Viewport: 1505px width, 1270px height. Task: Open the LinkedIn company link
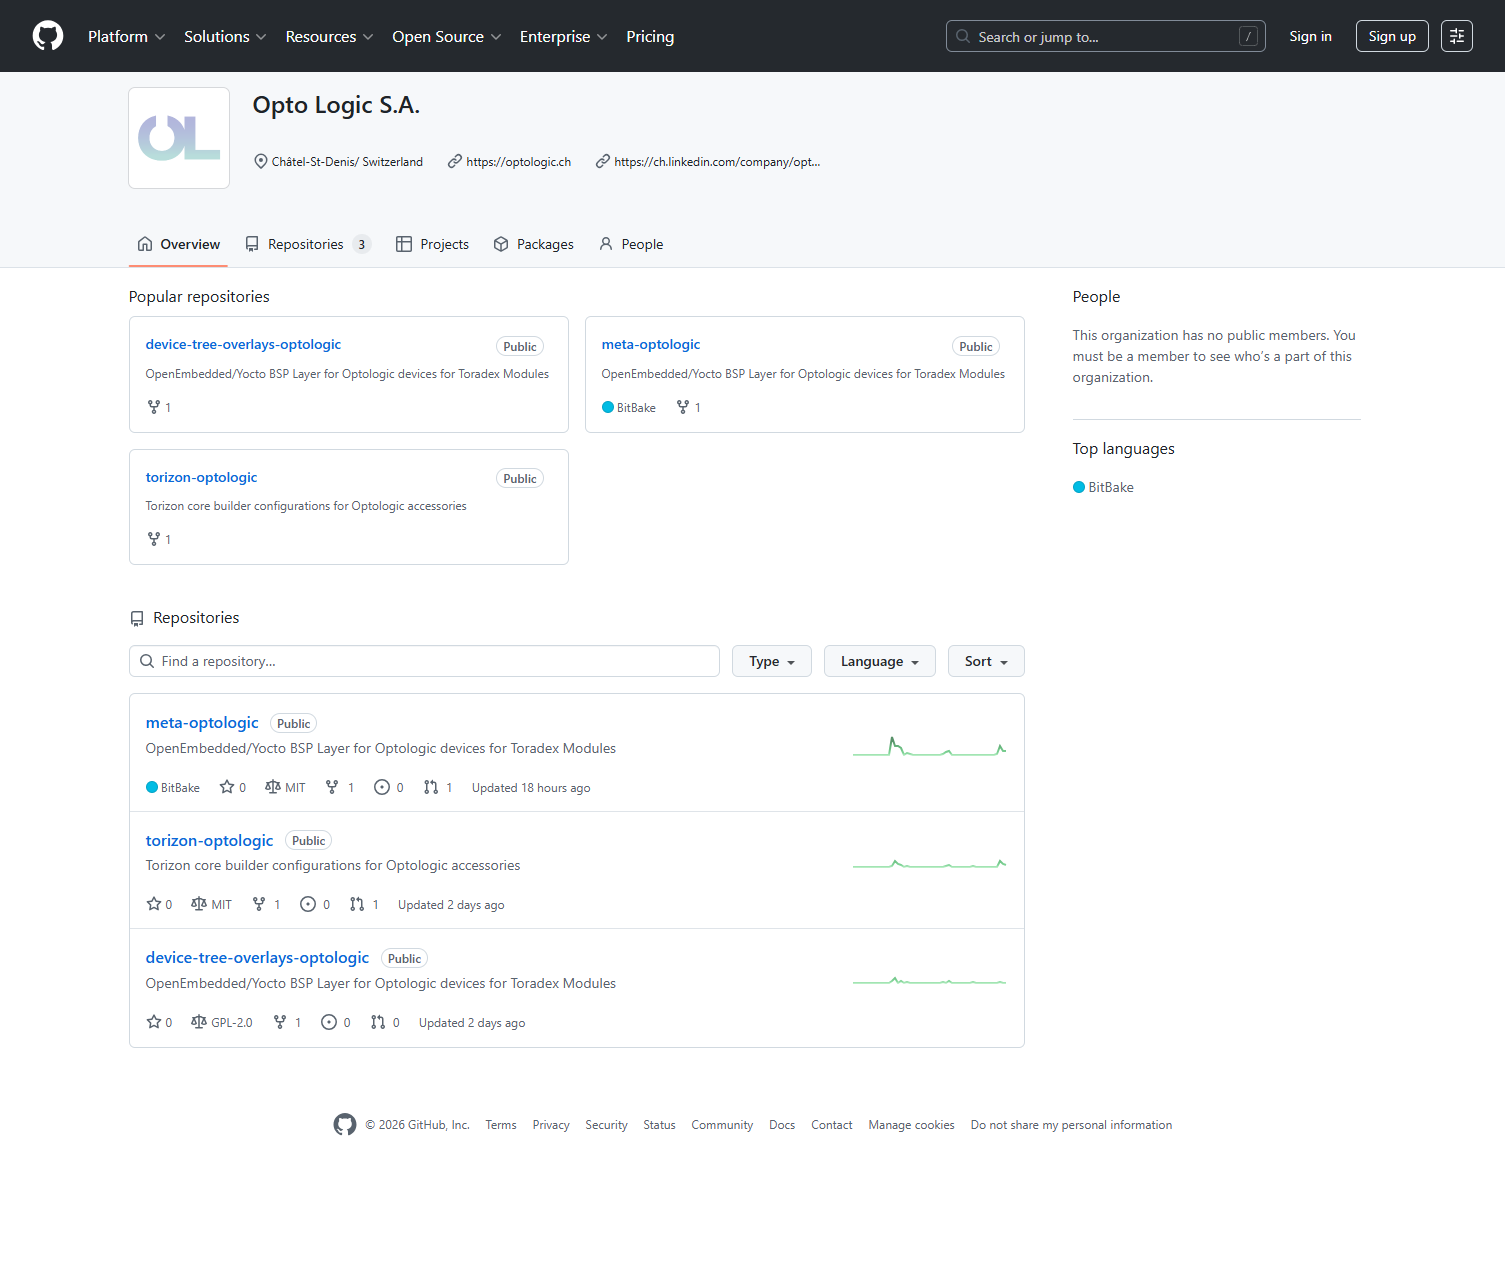[717, 161]
